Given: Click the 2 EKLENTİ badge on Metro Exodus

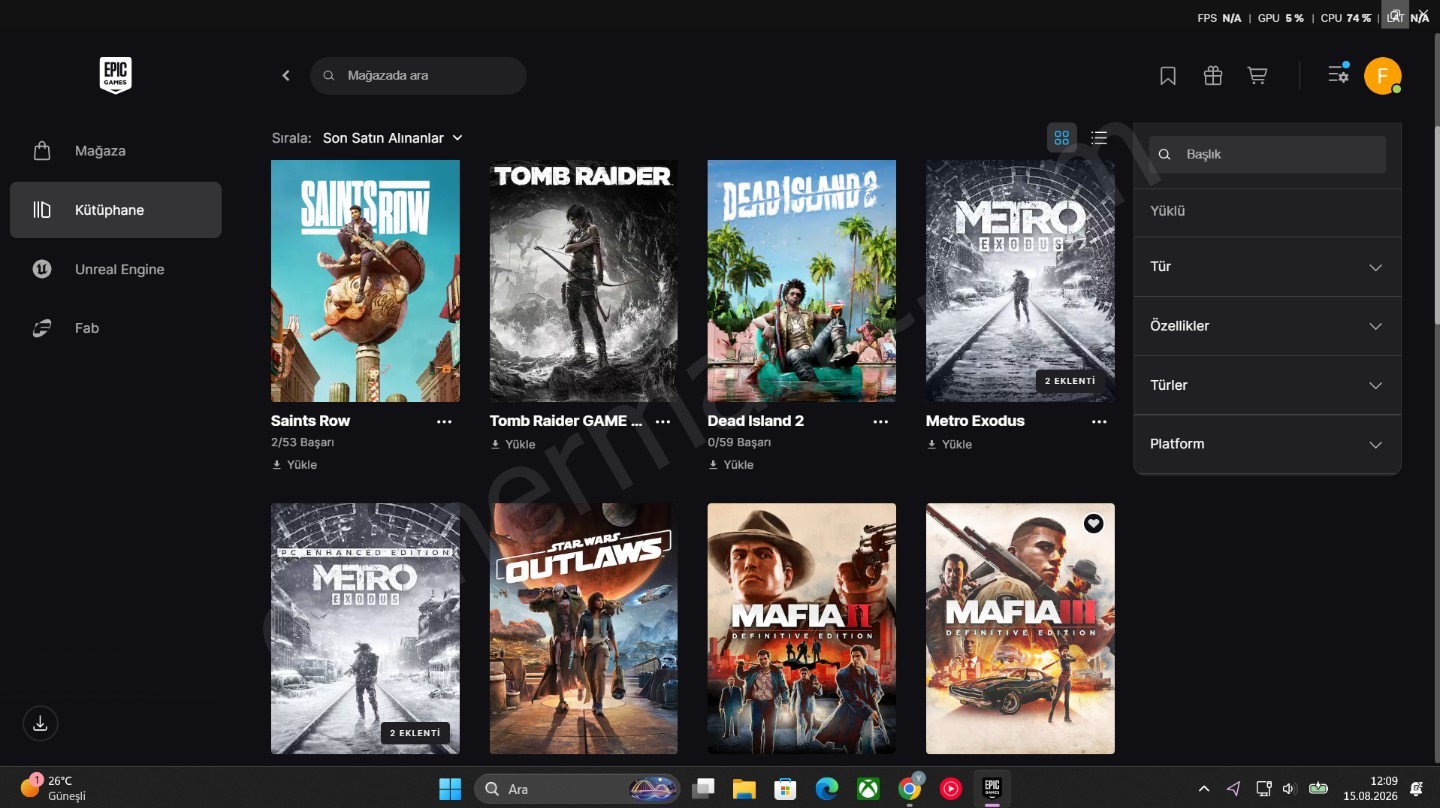Looking at the screenshot, I should (x=1070, y=381).
